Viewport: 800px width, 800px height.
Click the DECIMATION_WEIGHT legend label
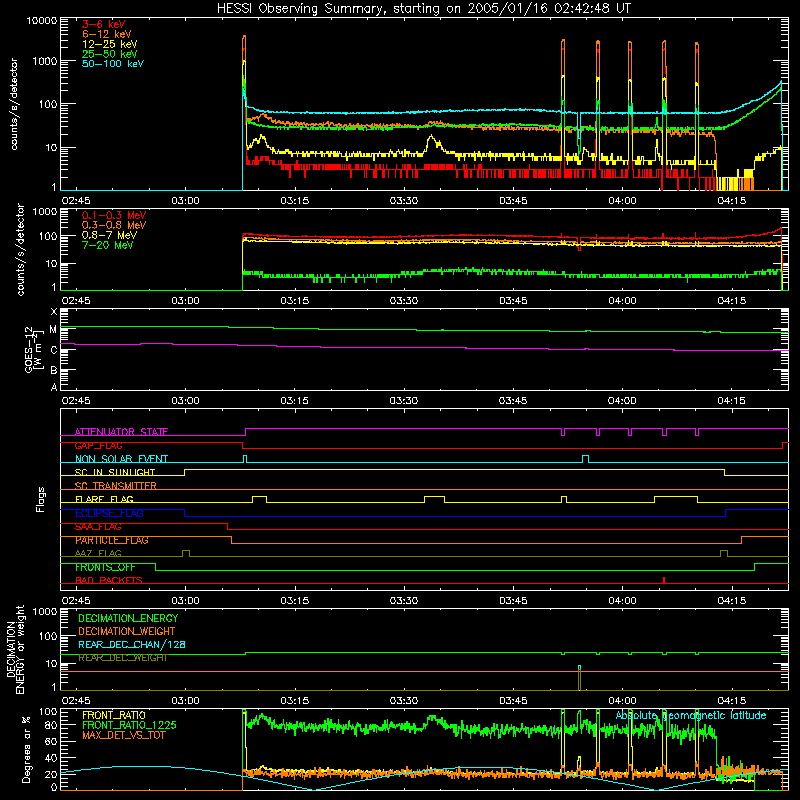click(x=127, y=632)
